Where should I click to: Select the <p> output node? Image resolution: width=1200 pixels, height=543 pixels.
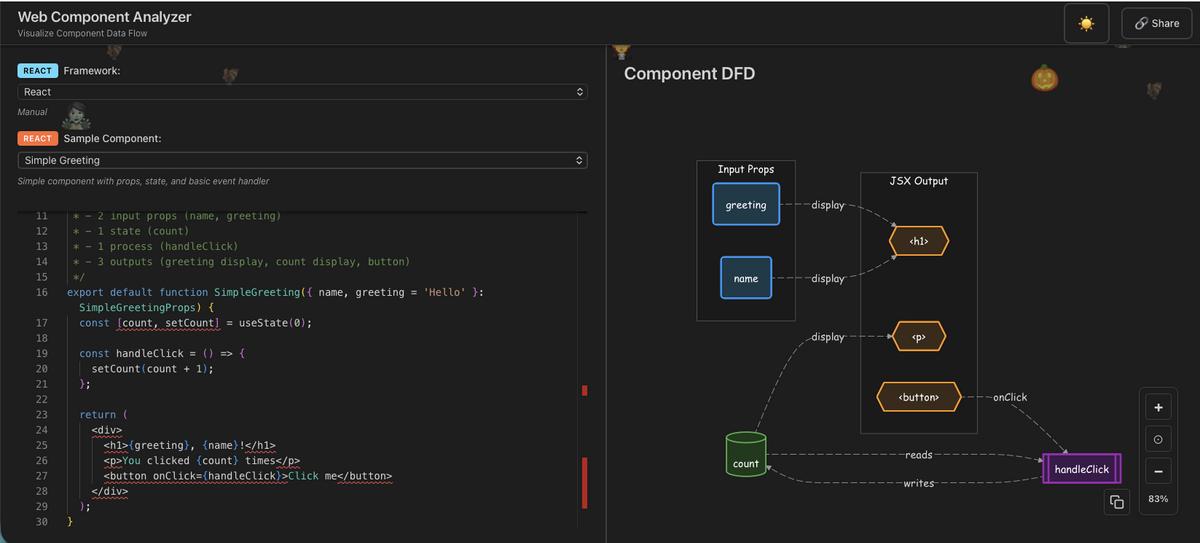[918, 337]
